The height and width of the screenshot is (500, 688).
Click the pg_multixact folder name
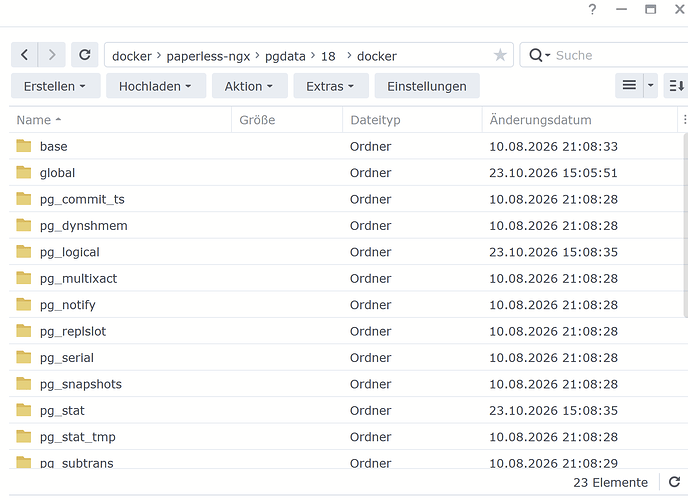pos(79,279)
